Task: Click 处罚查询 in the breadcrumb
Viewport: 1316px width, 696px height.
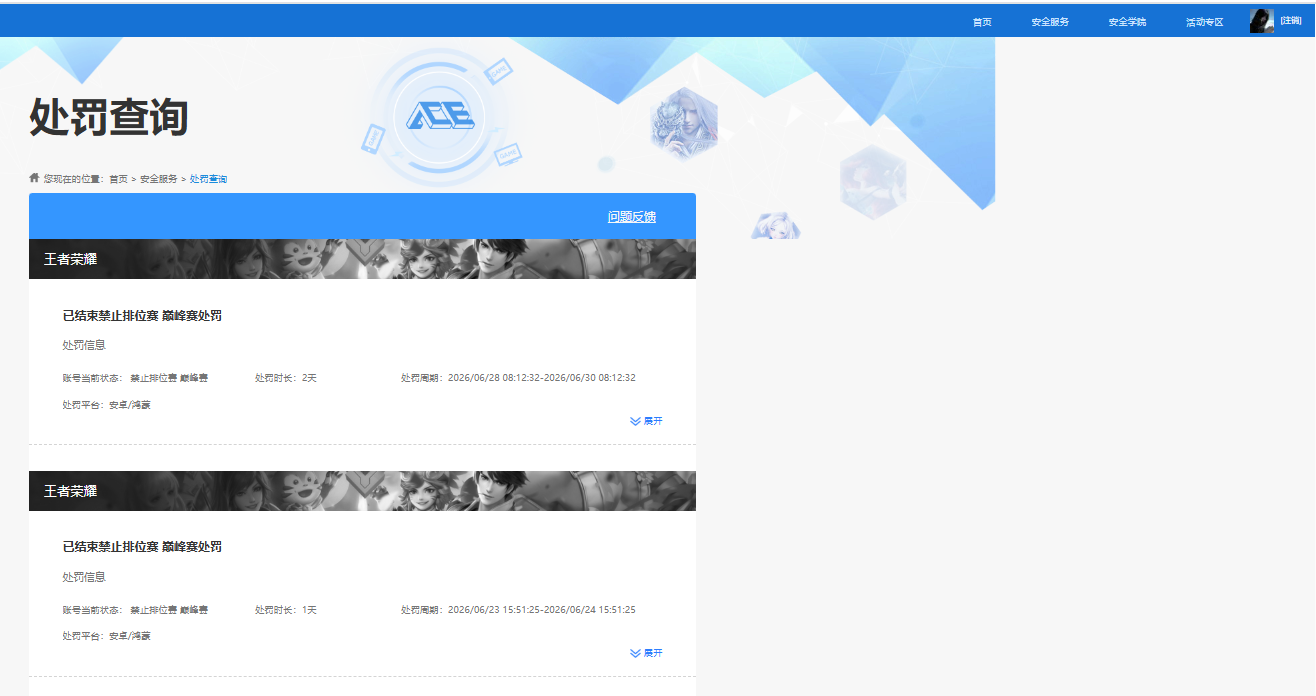Action: tap(208, 179)
